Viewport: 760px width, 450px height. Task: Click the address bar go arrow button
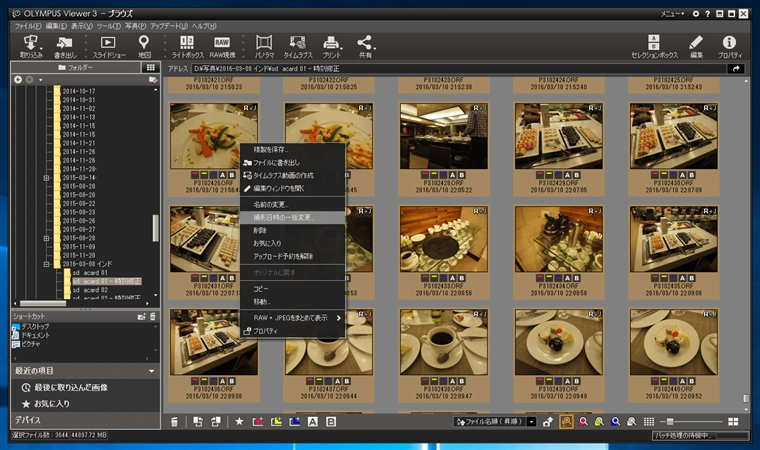click(736, 69)
